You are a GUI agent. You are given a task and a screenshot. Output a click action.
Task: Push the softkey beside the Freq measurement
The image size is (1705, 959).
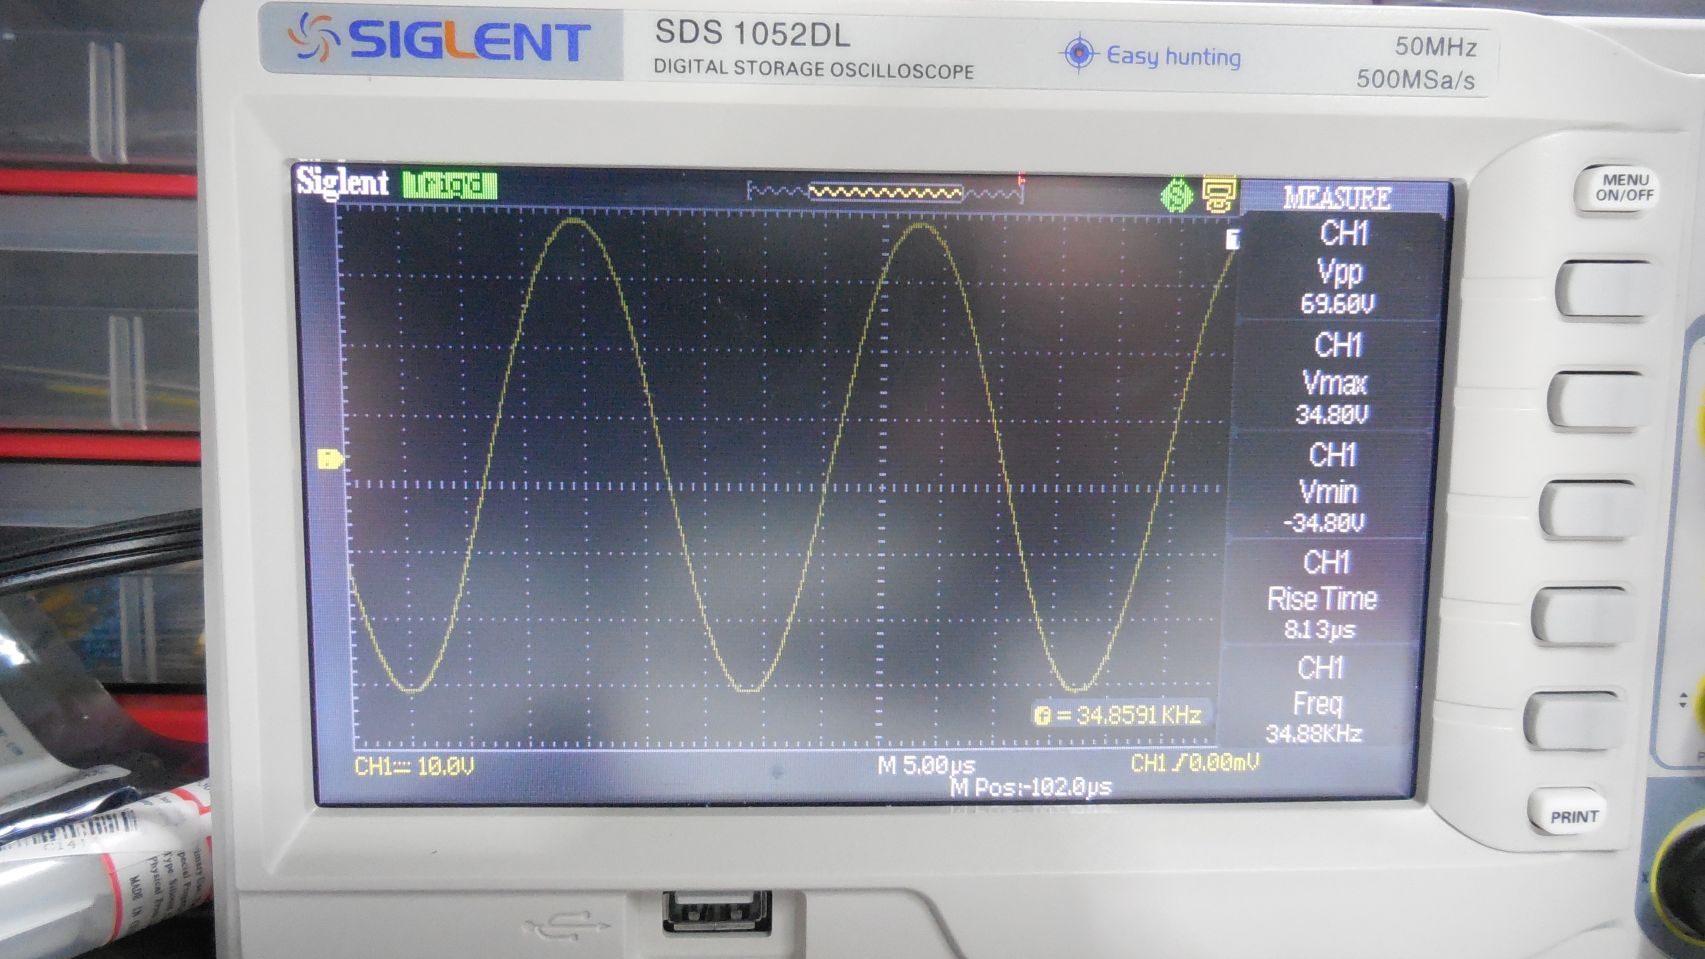pyautogui.click(x=1575, y=720)
